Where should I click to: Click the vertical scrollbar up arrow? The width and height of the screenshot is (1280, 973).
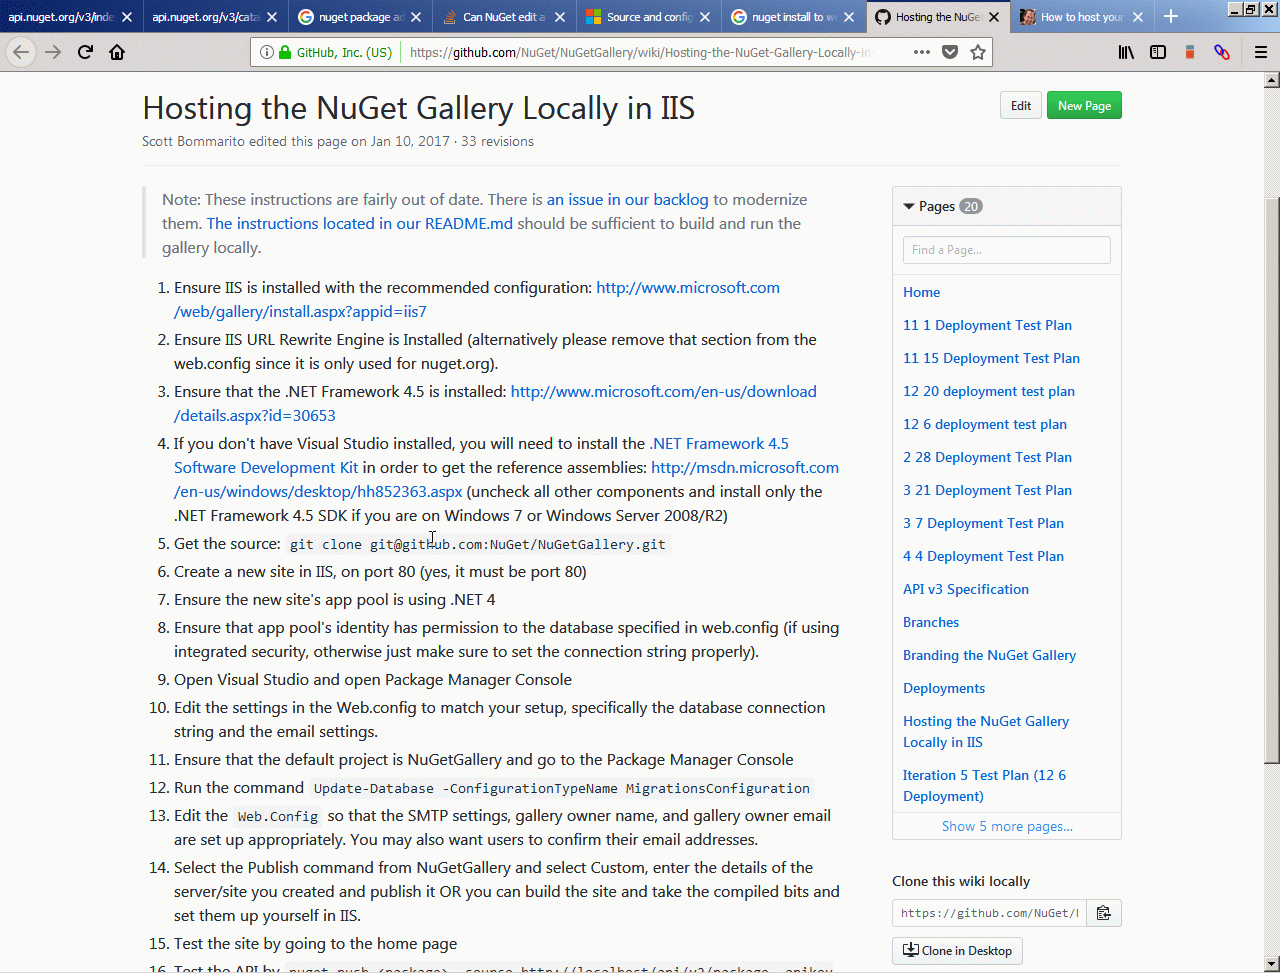pyautogui.click(x=1272, y=79)
